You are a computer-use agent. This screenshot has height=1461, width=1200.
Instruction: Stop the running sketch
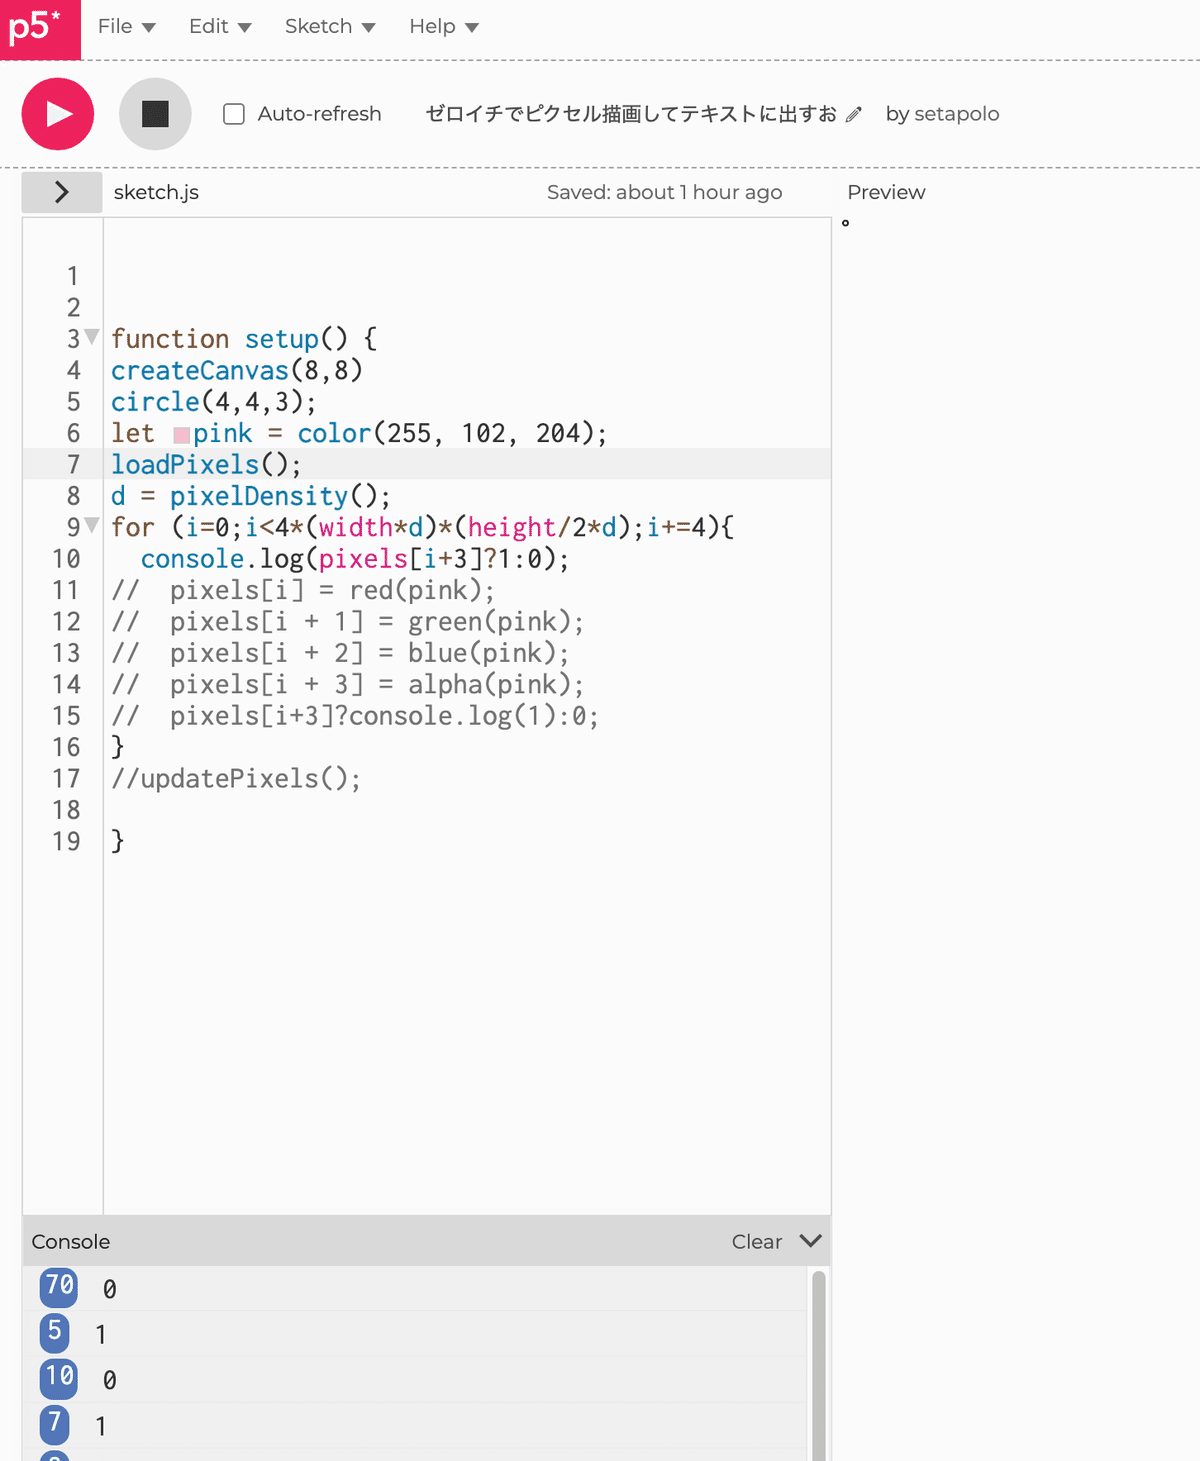click(155, 114)
